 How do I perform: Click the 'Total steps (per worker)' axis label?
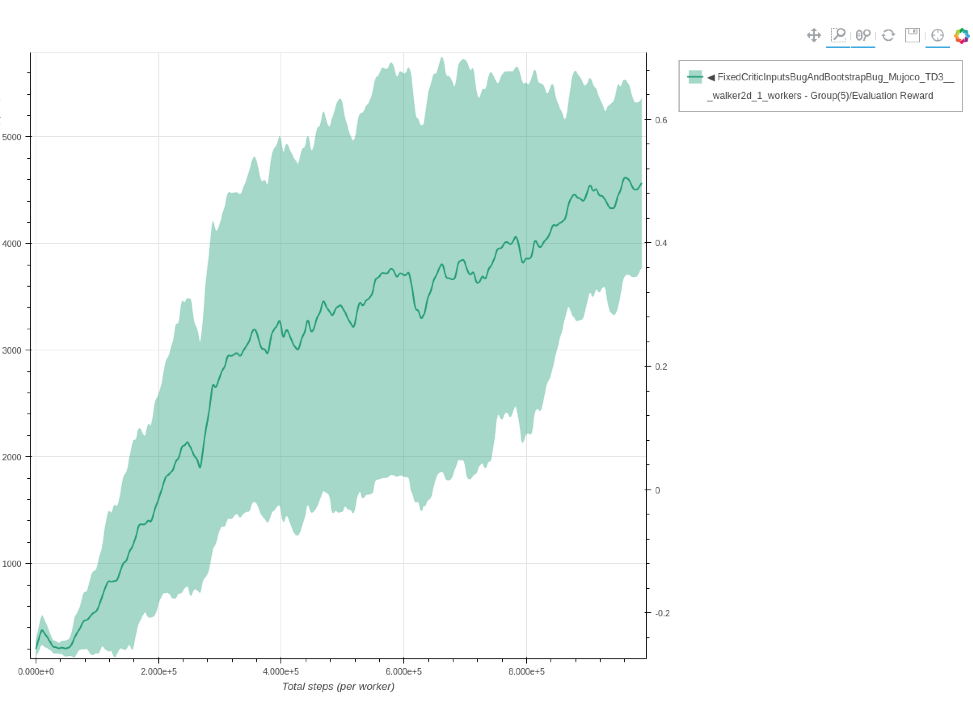pyautogui.click(x=338, y=686)
